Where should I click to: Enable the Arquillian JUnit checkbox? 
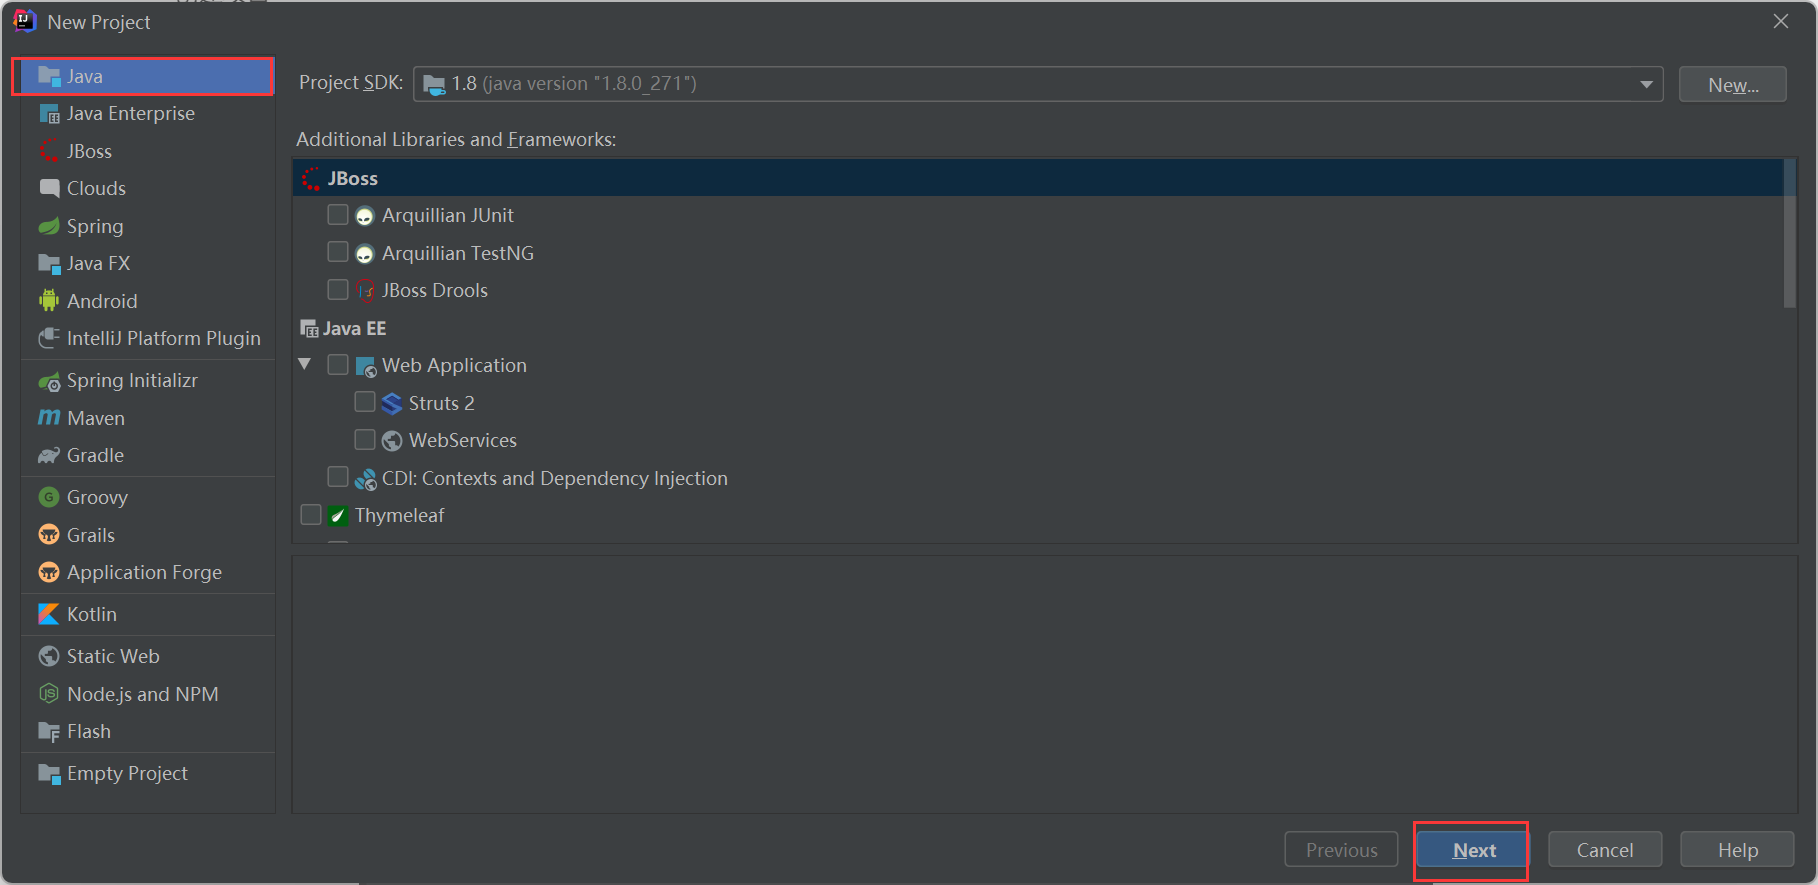pyautogui.click(x=338, y=215)
